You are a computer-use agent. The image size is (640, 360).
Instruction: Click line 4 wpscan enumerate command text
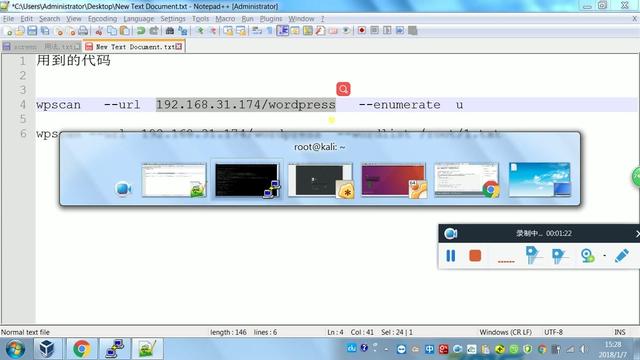click(249, 105)
